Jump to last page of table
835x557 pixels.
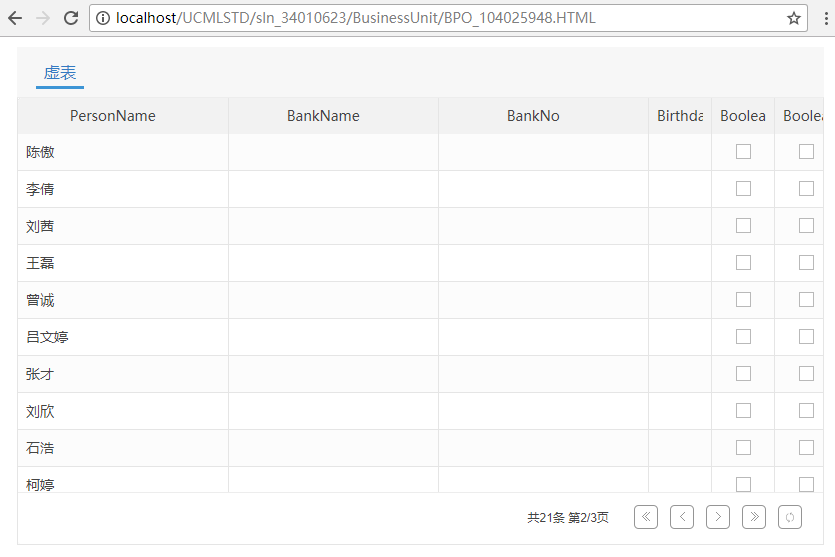[x=754, y=517]
